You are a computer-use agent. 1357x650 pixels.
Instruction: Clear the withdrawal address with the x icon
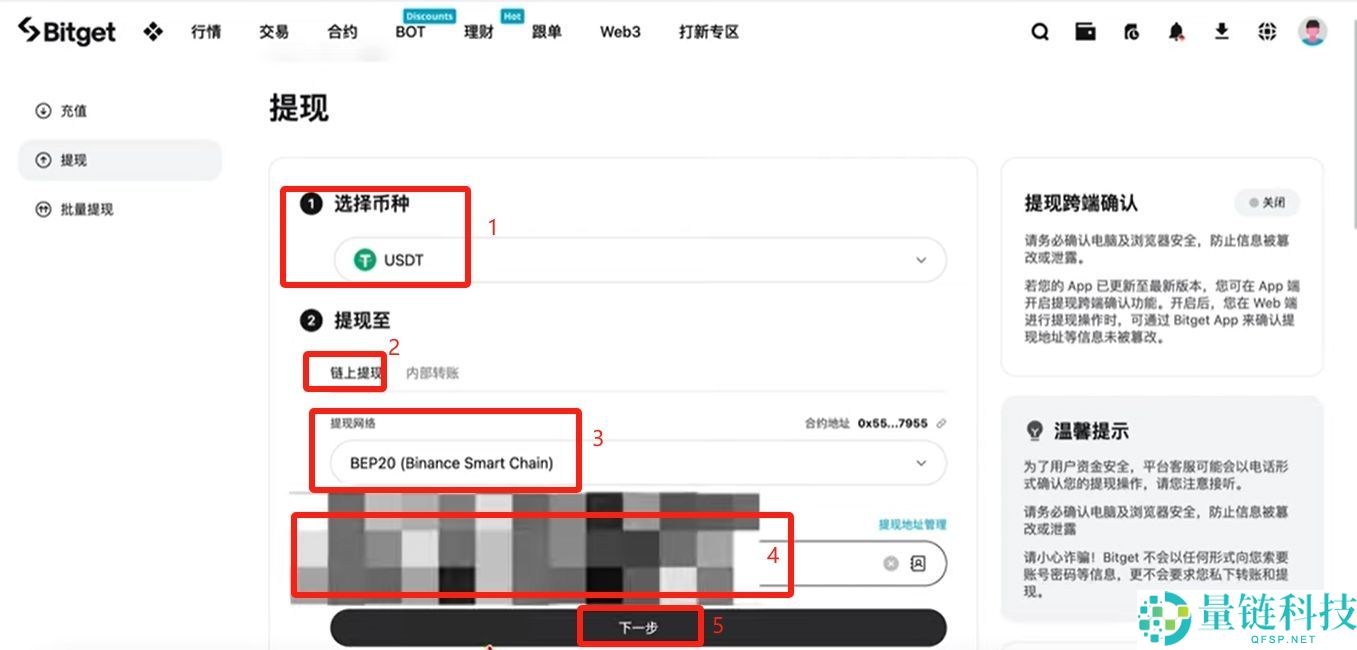coord(890,563)
